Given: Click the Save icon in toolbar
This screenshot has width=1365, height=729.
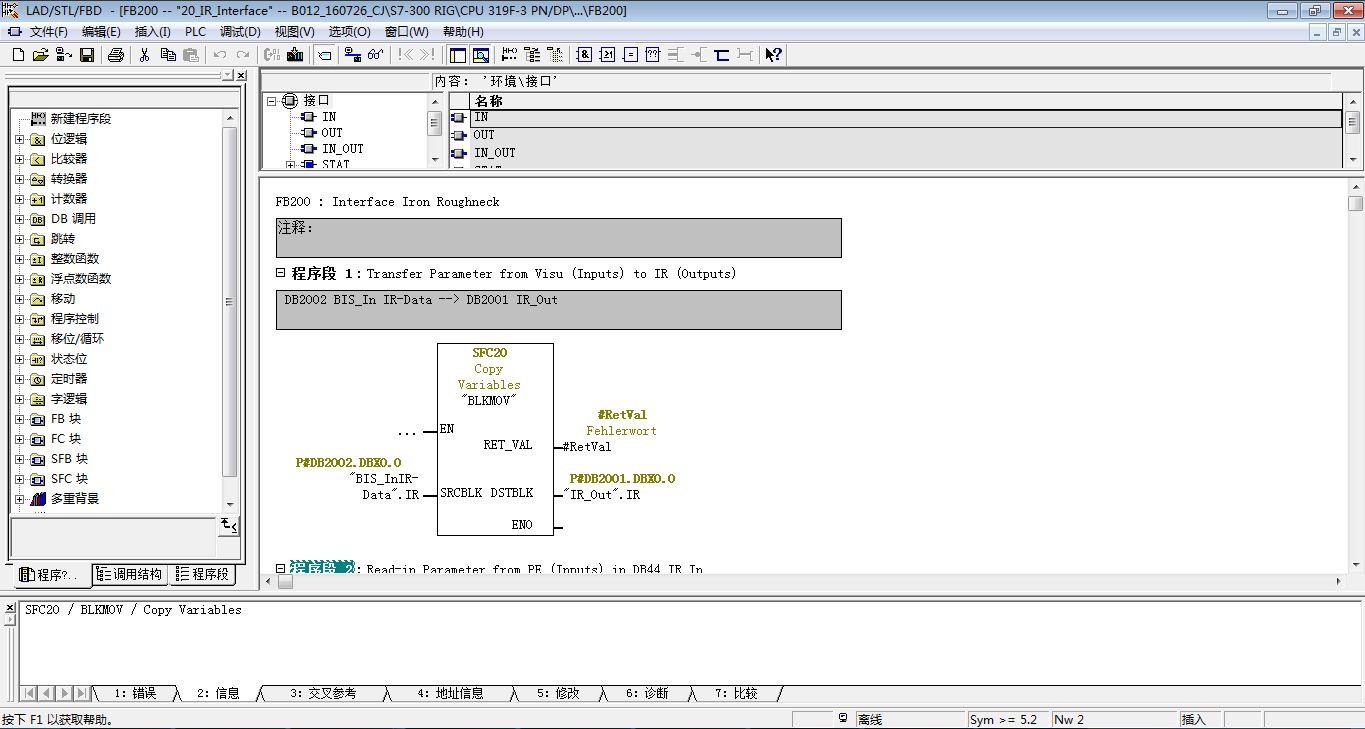Looking at the screenshot, I should click(87, 55).
